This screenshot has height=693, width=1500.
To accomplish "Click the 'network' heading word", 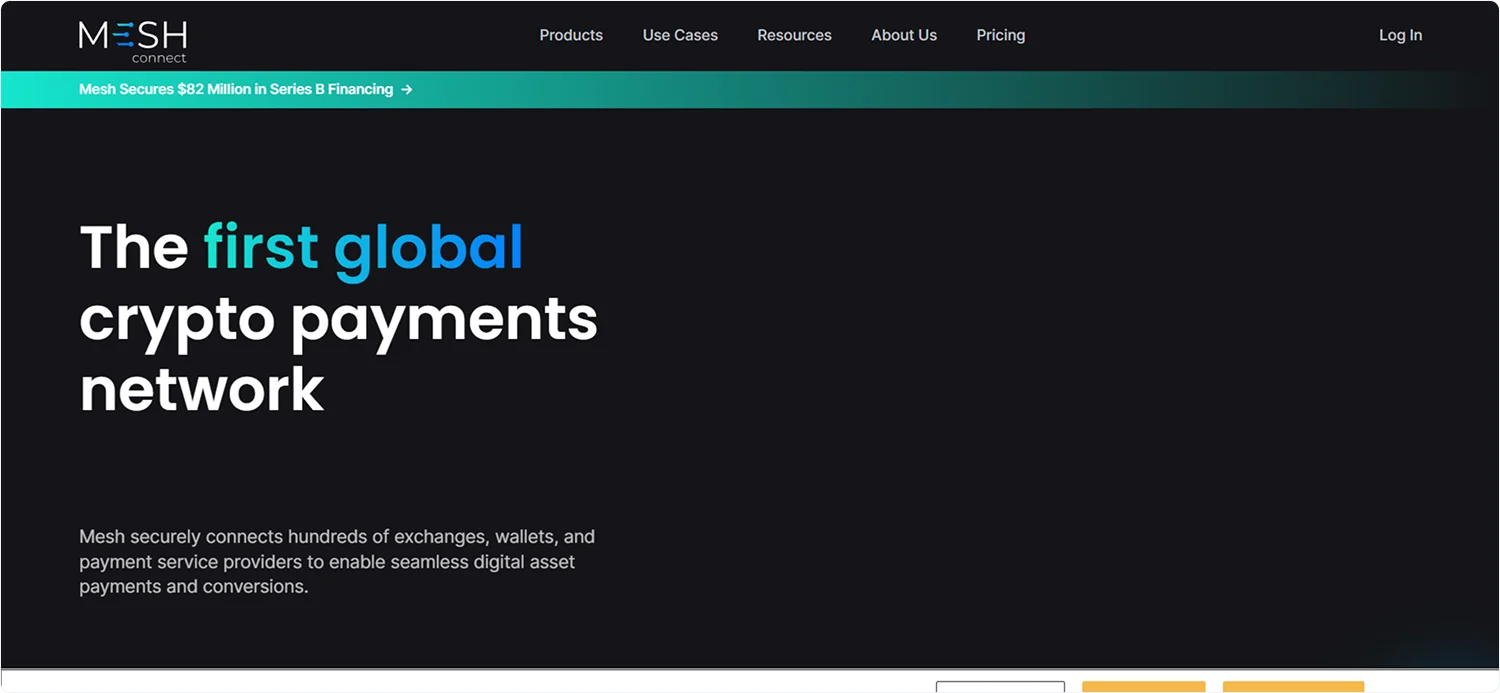I will pyautogui.click(x=202, y=389).
